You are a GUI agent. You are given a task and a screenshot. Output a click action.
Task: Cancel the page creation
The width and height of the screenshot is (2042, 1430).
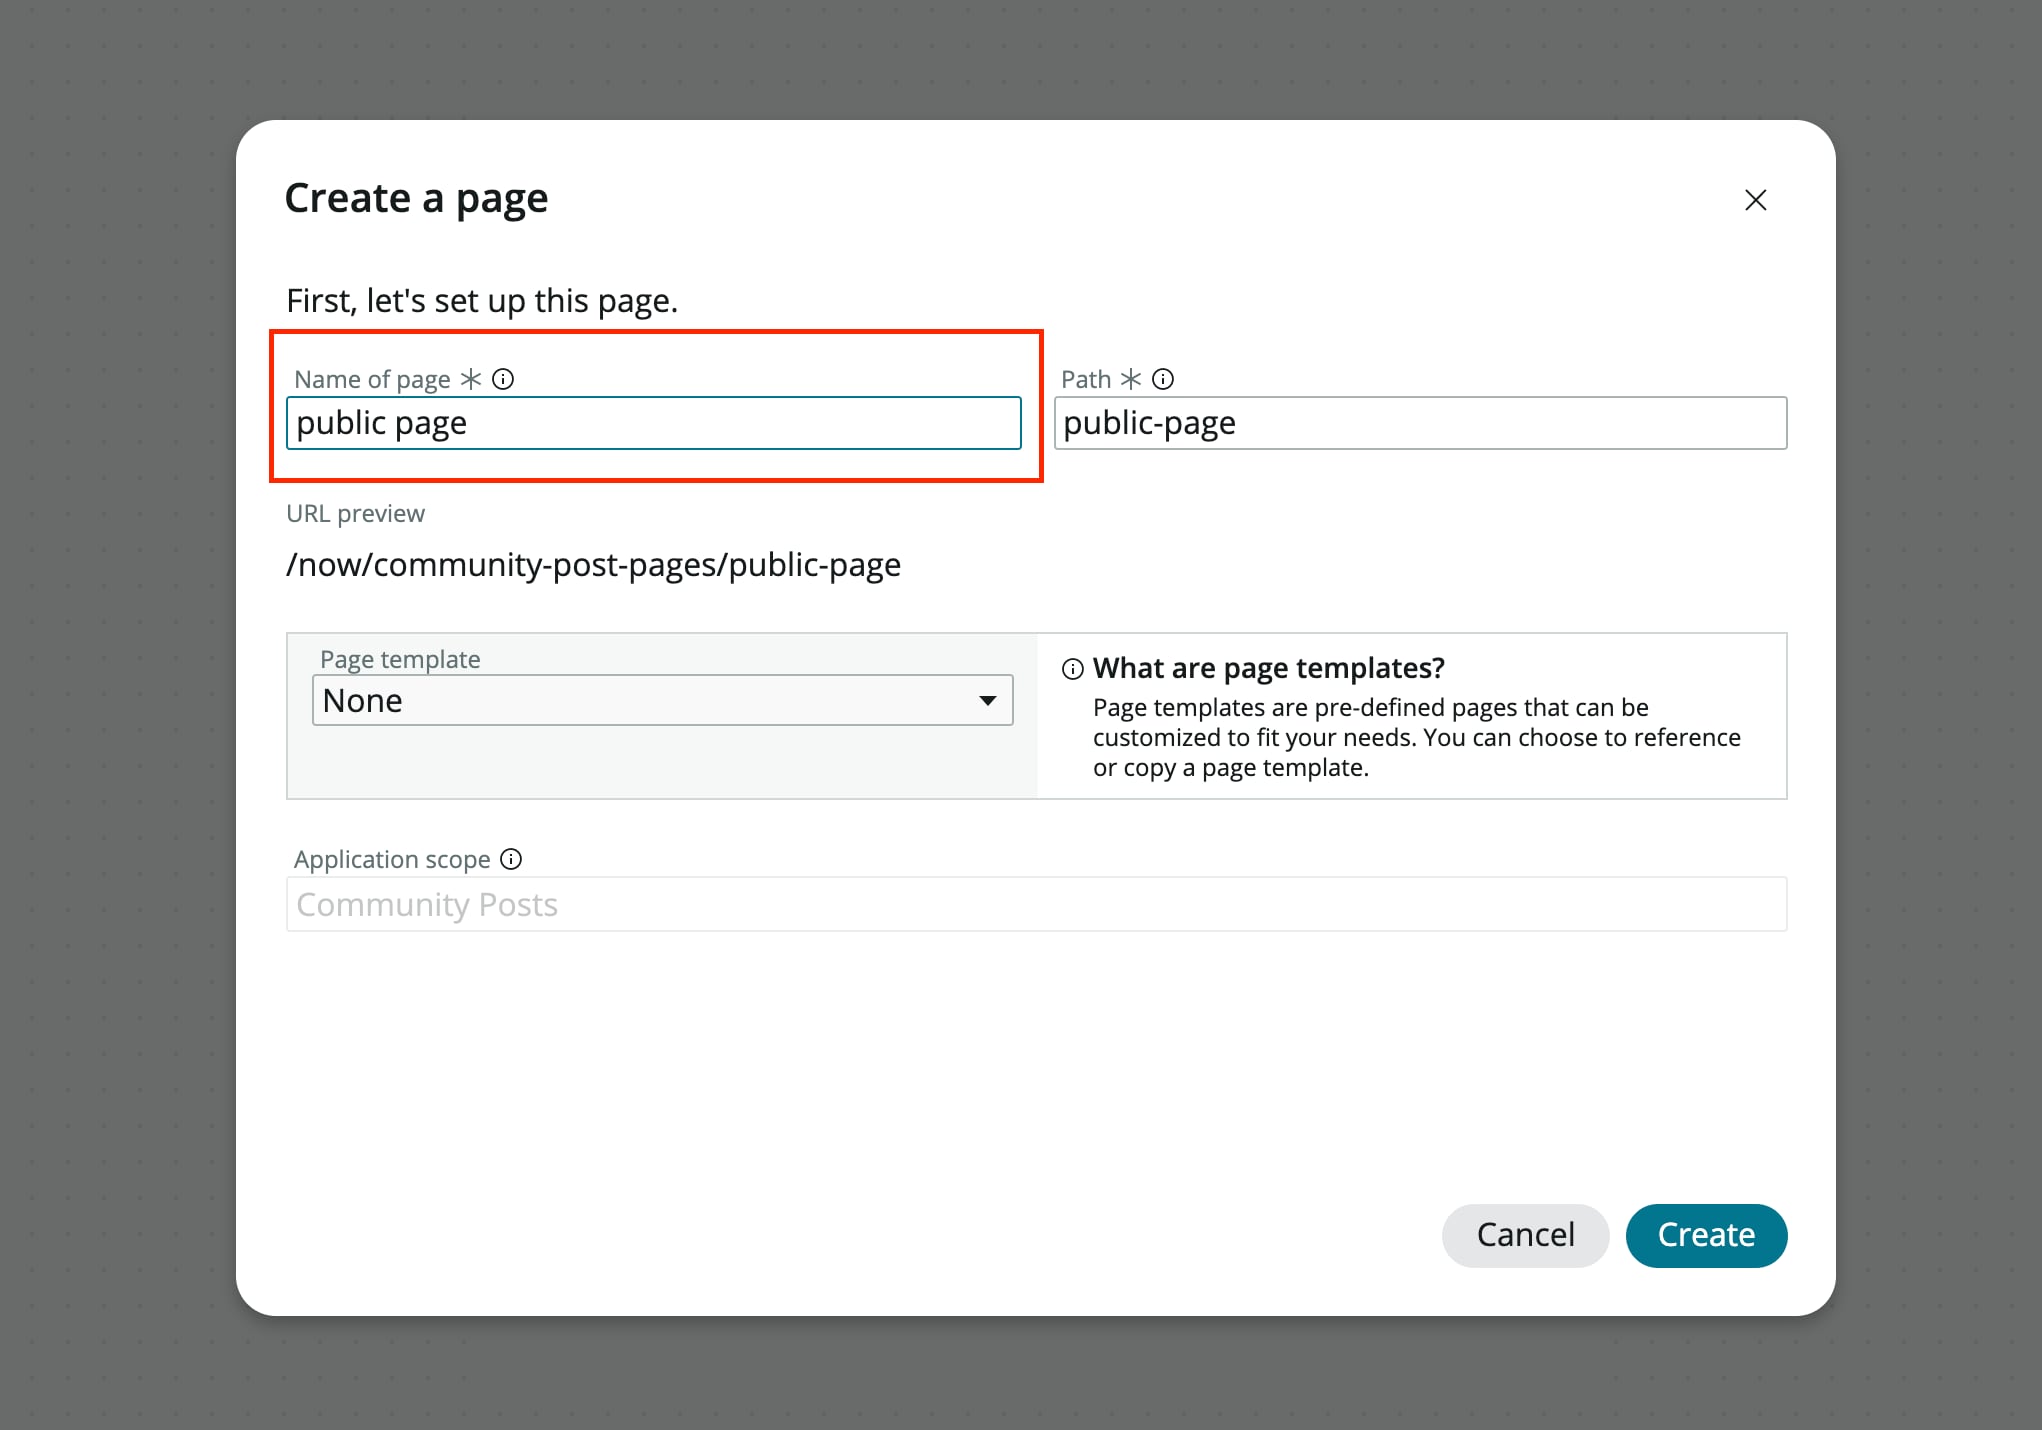(1525, 1235)
